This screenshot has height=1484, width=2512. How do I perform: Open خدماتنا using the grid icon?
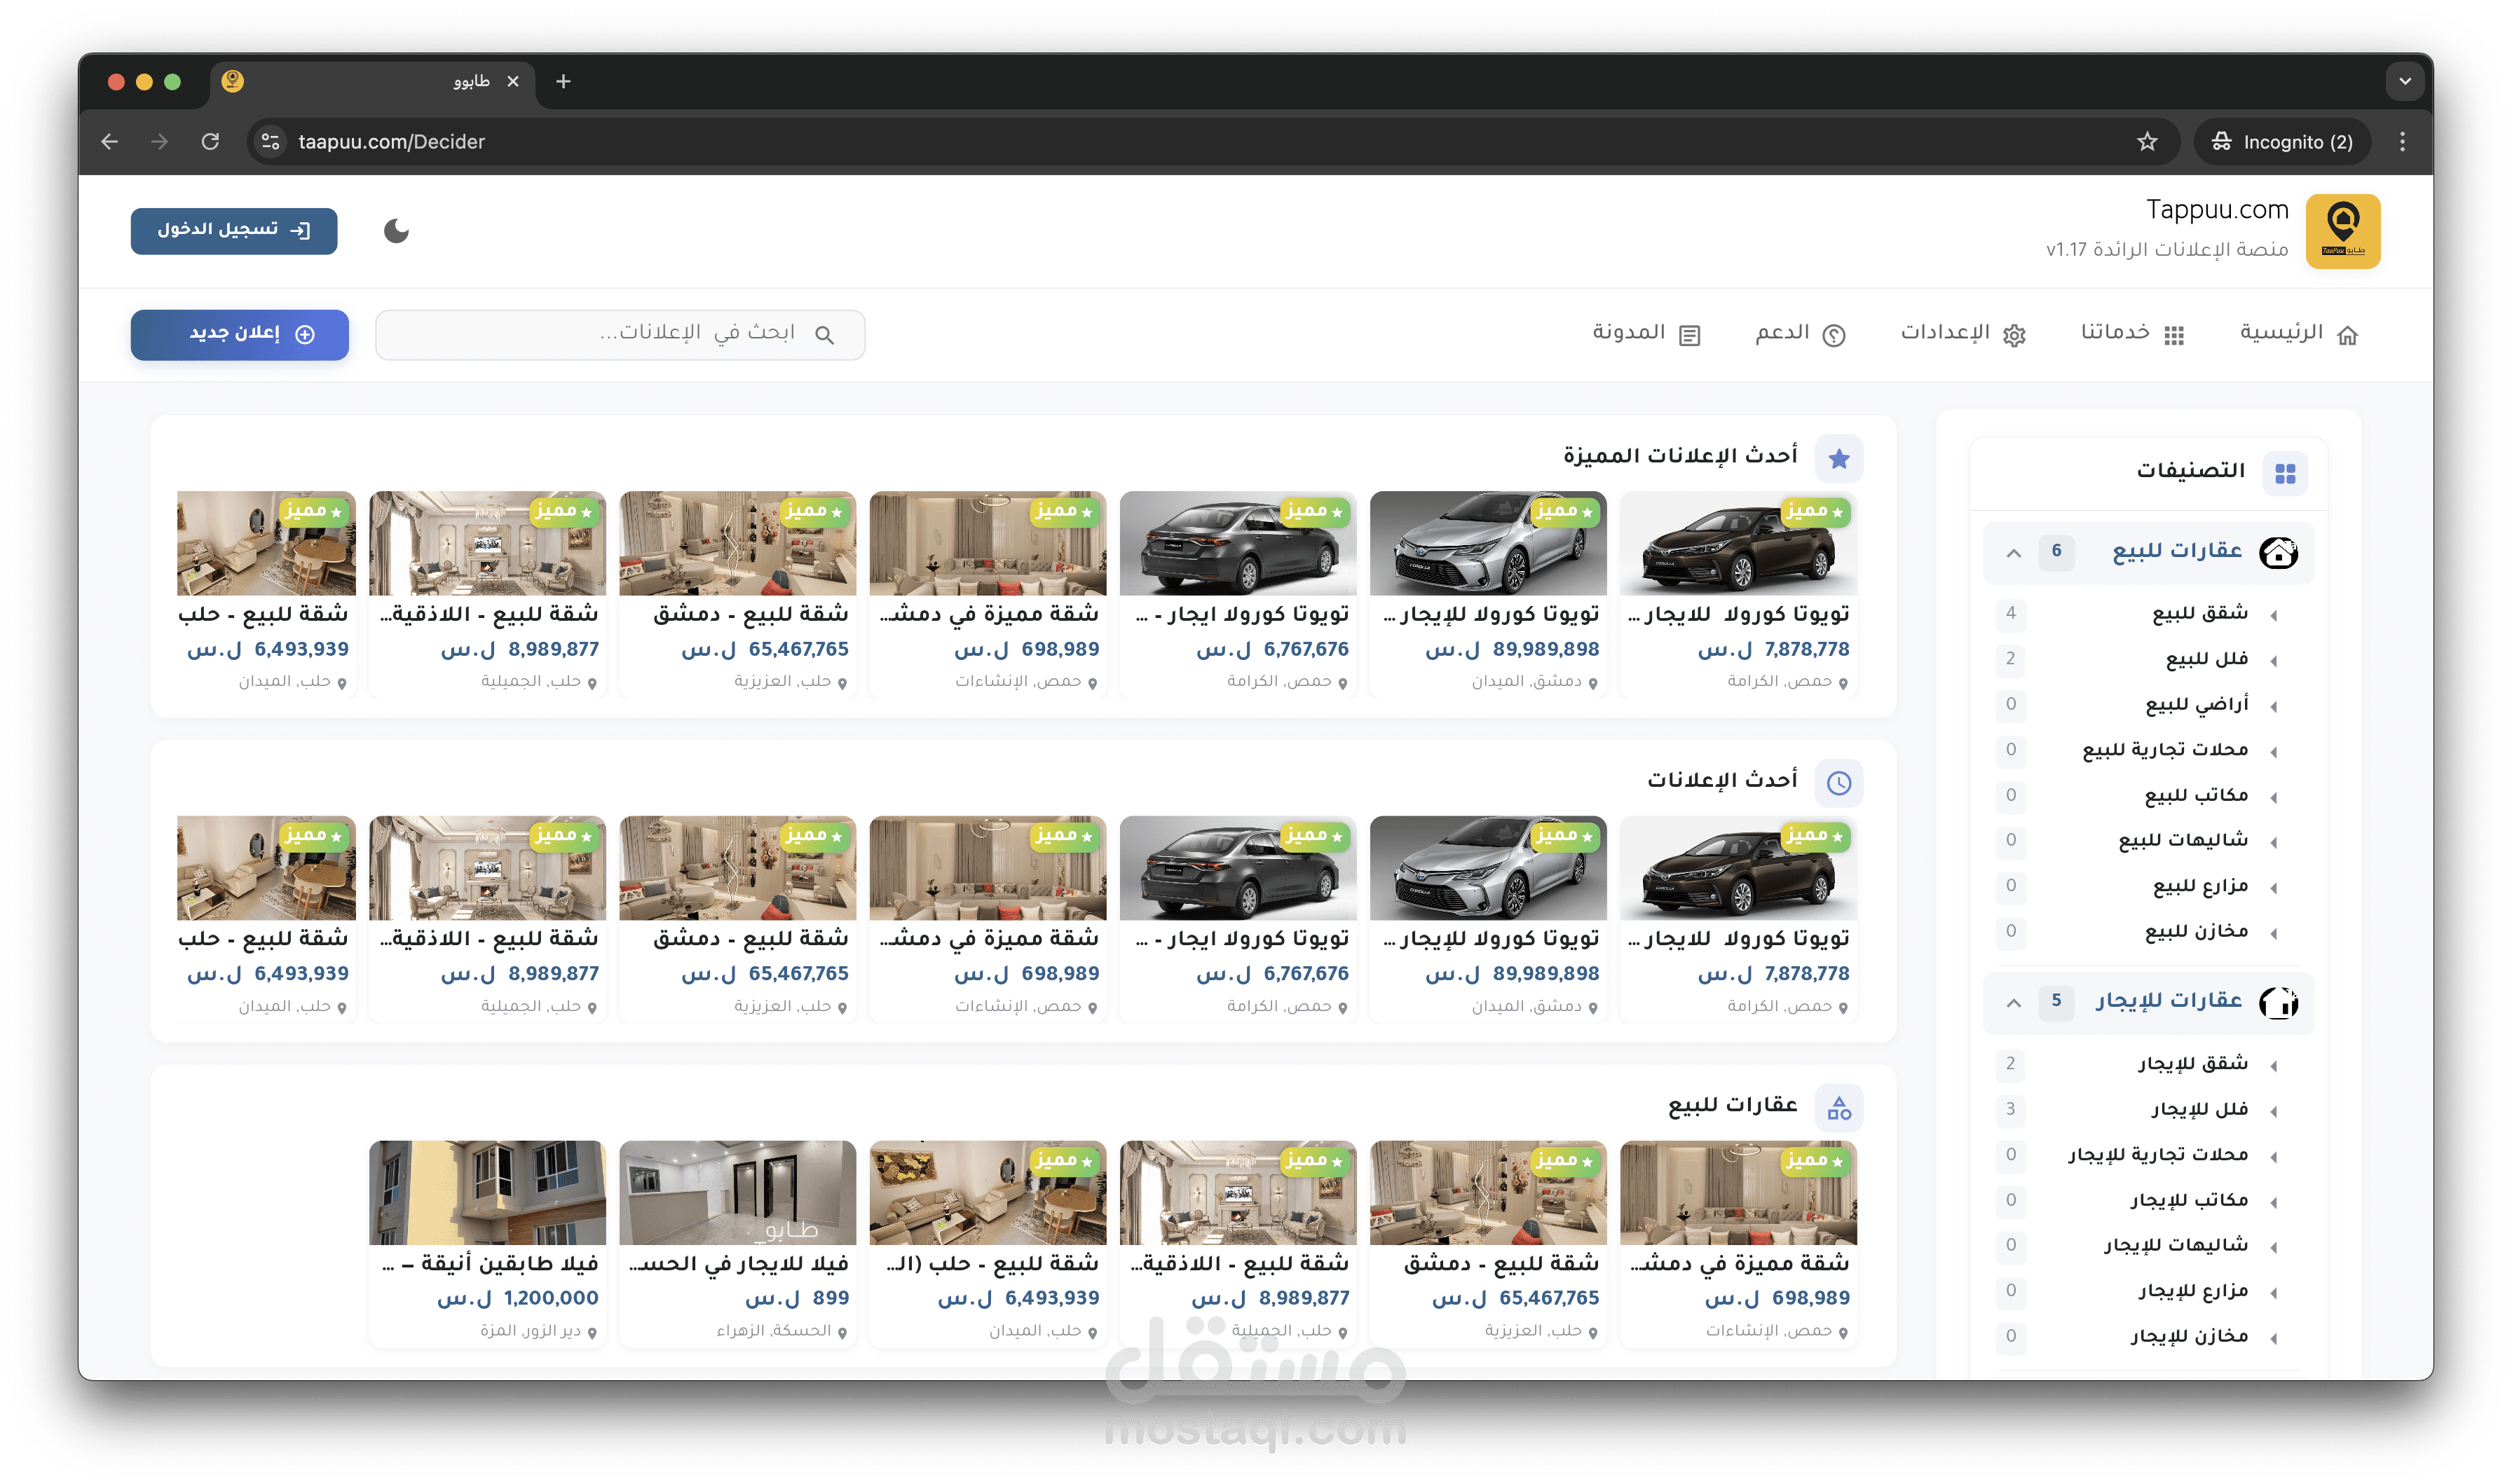(2176, 334)
